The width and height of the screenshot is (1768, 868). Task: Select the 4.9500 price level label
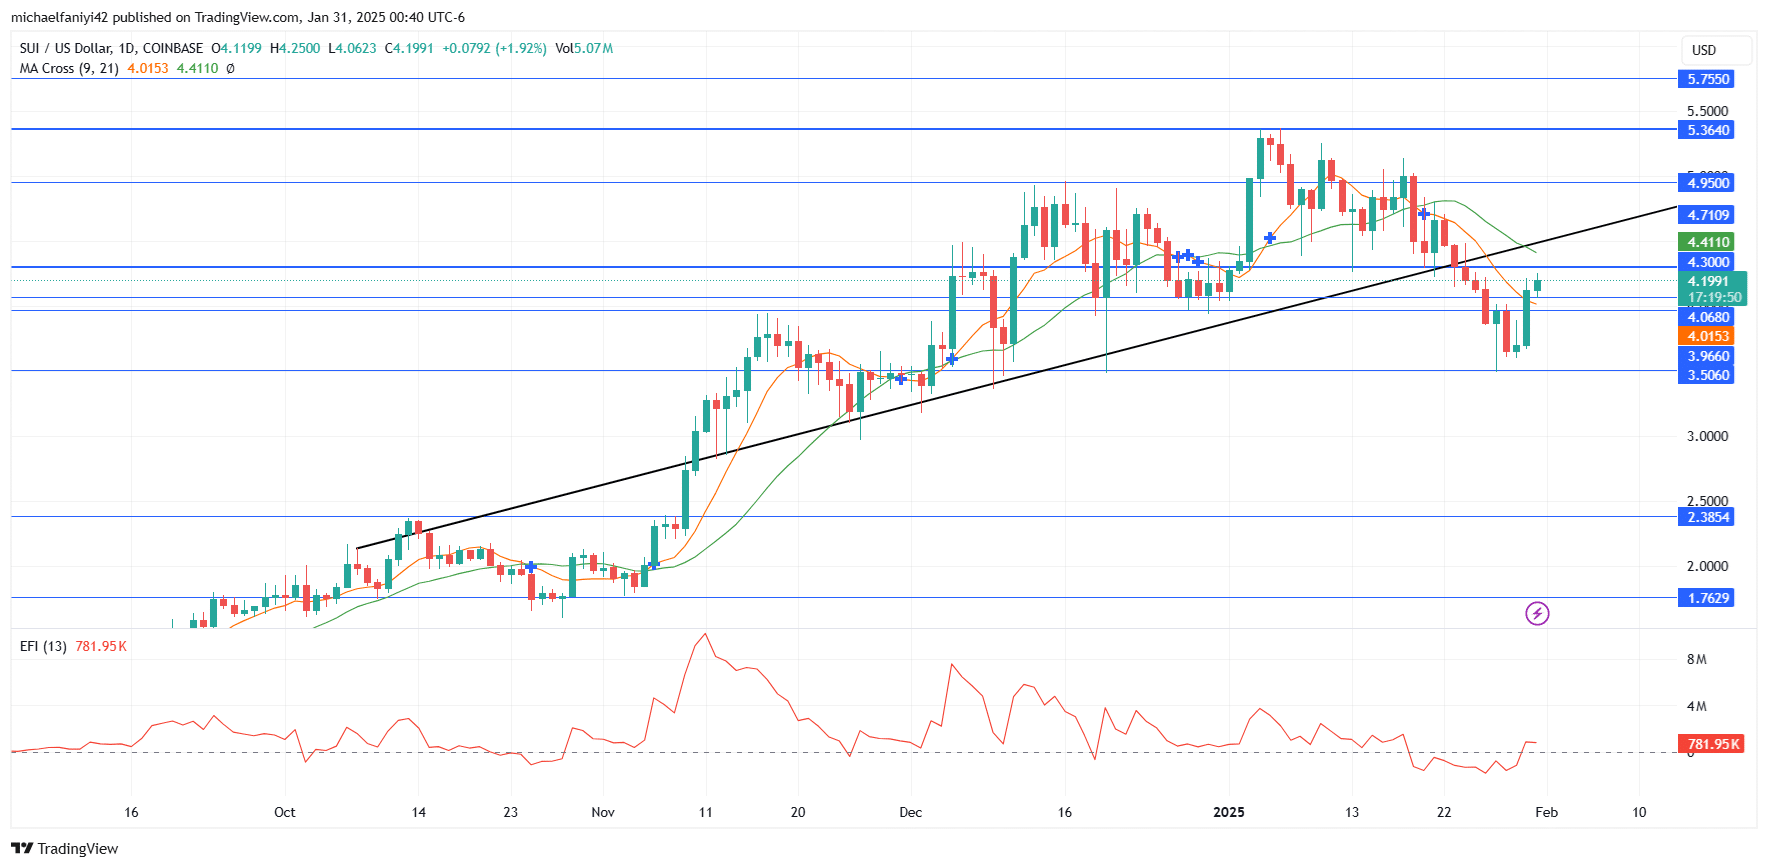(1708, 182)
